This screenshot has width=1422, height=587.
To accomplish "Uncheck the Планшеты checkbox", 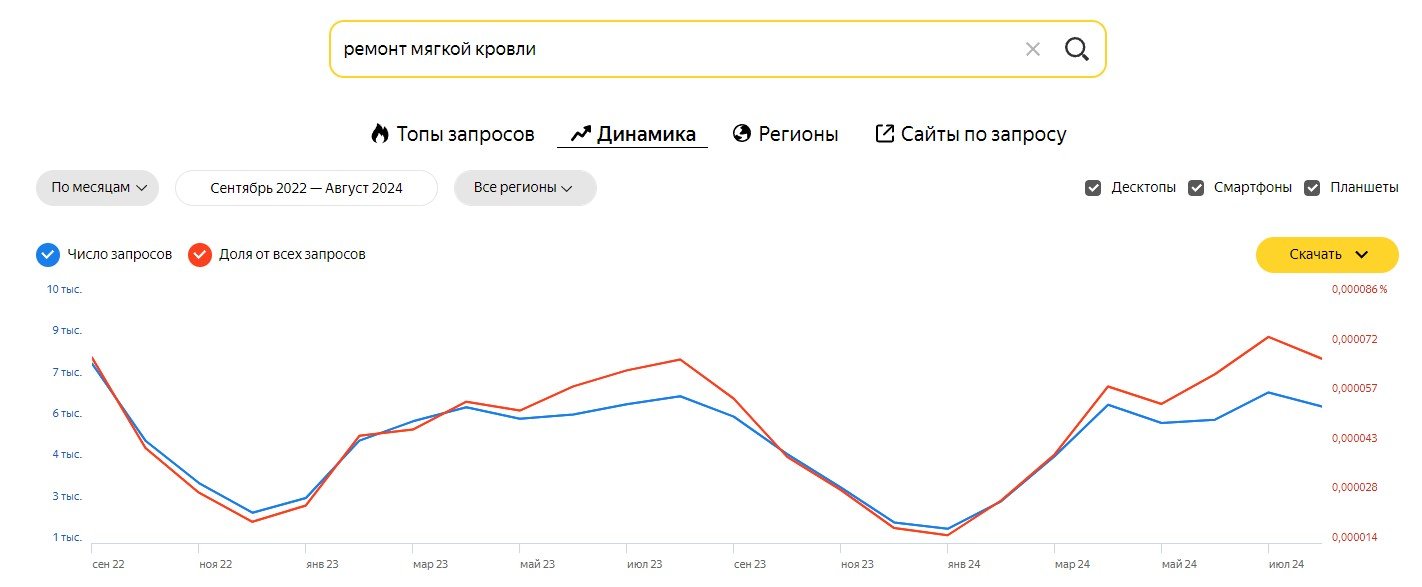I will click(x=1313, y=188).
